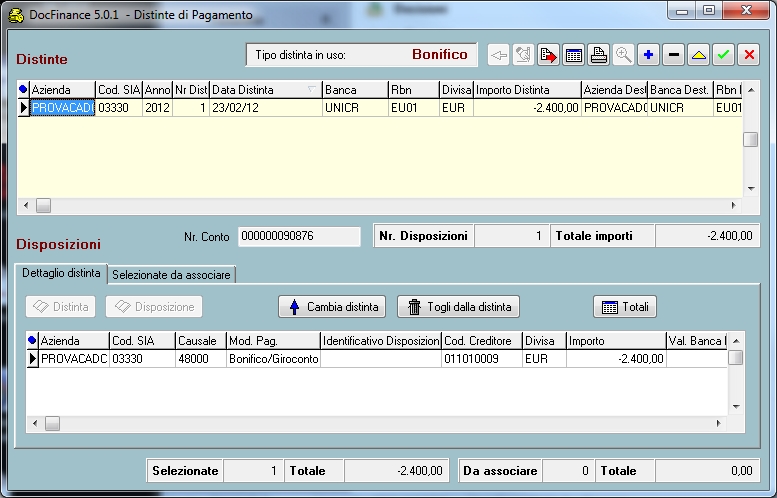Confirm with the green checkmark icon
The height and width of the screenshot is (498, 777).
(x=723, y=55)
